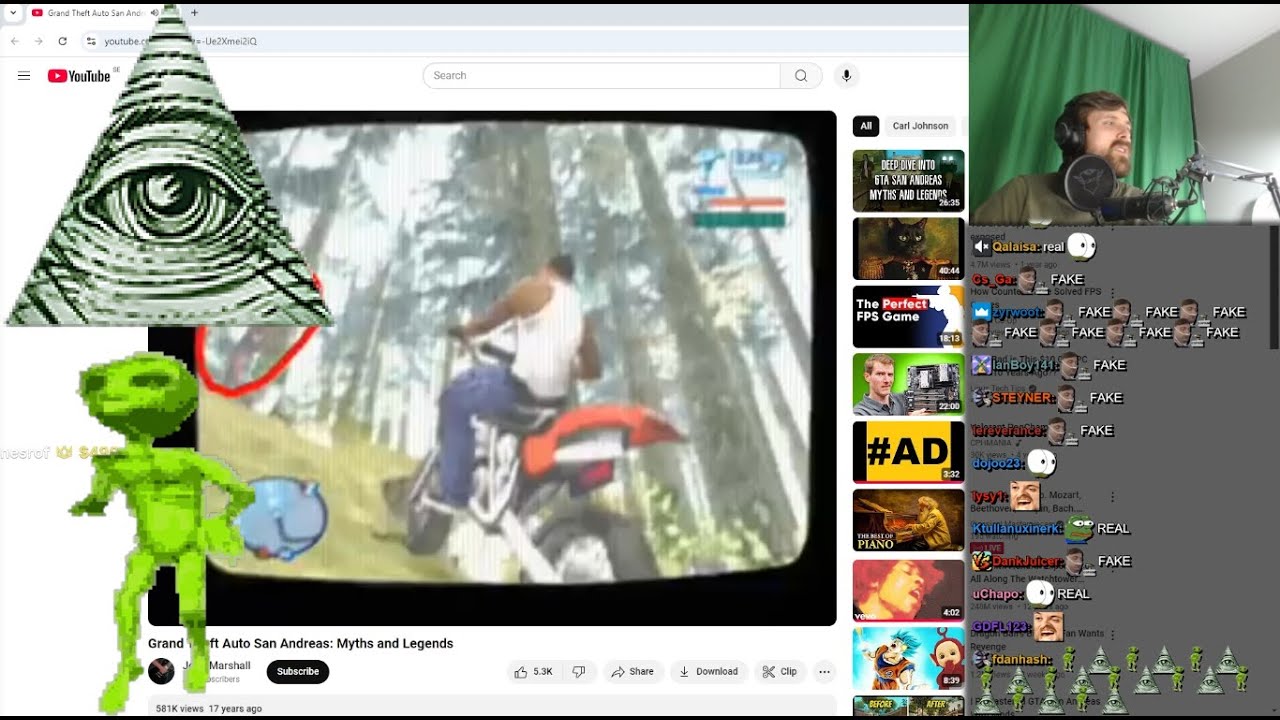Screen dimensions: 1280x720
Task: Open the more actions ellipsis menu
Action: click(825, 672)
